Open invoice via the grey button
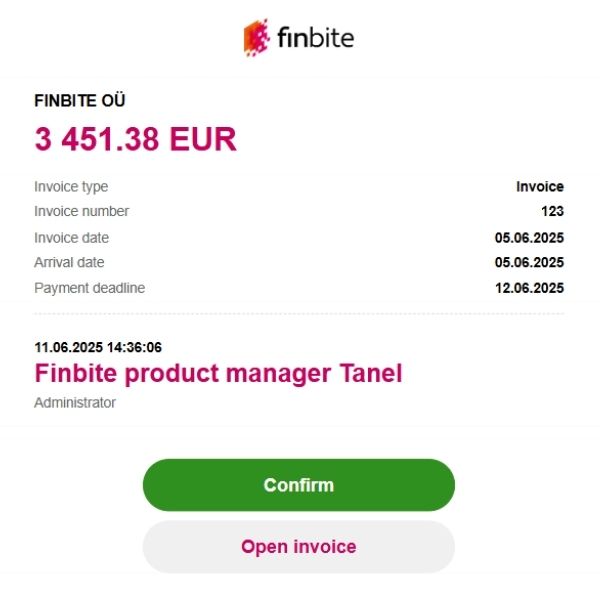Viewport: 600px width, 600px height. [298, 547]
